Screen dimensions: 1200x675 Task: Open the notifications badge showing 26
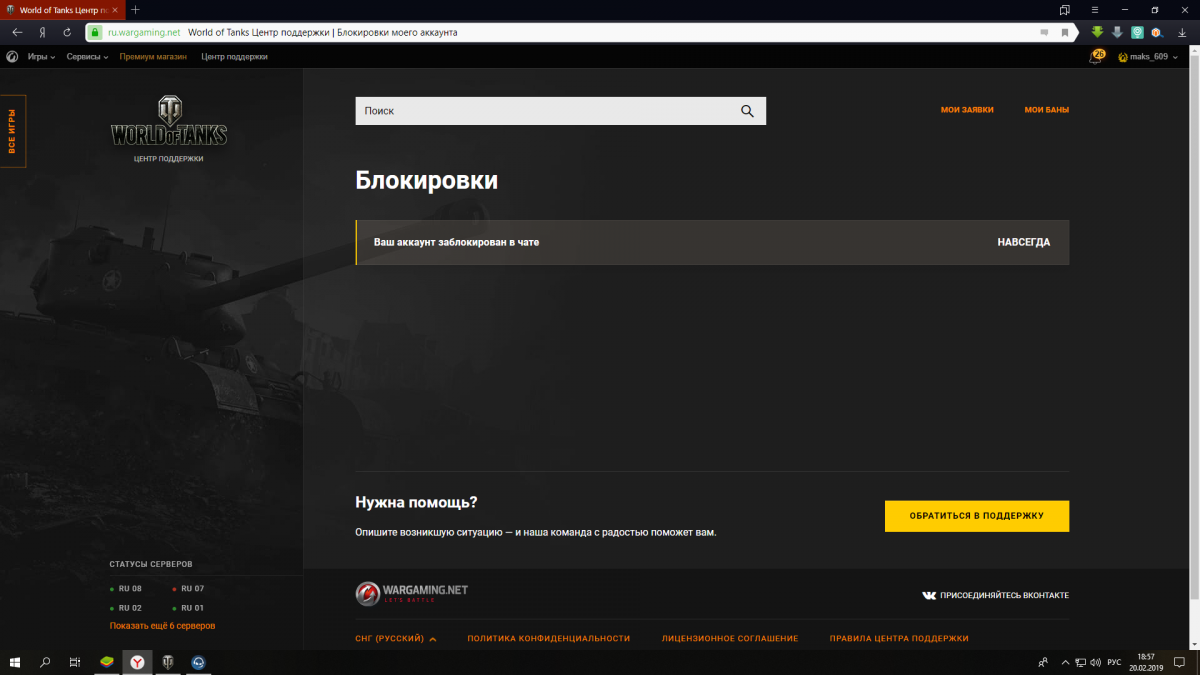1098,56
